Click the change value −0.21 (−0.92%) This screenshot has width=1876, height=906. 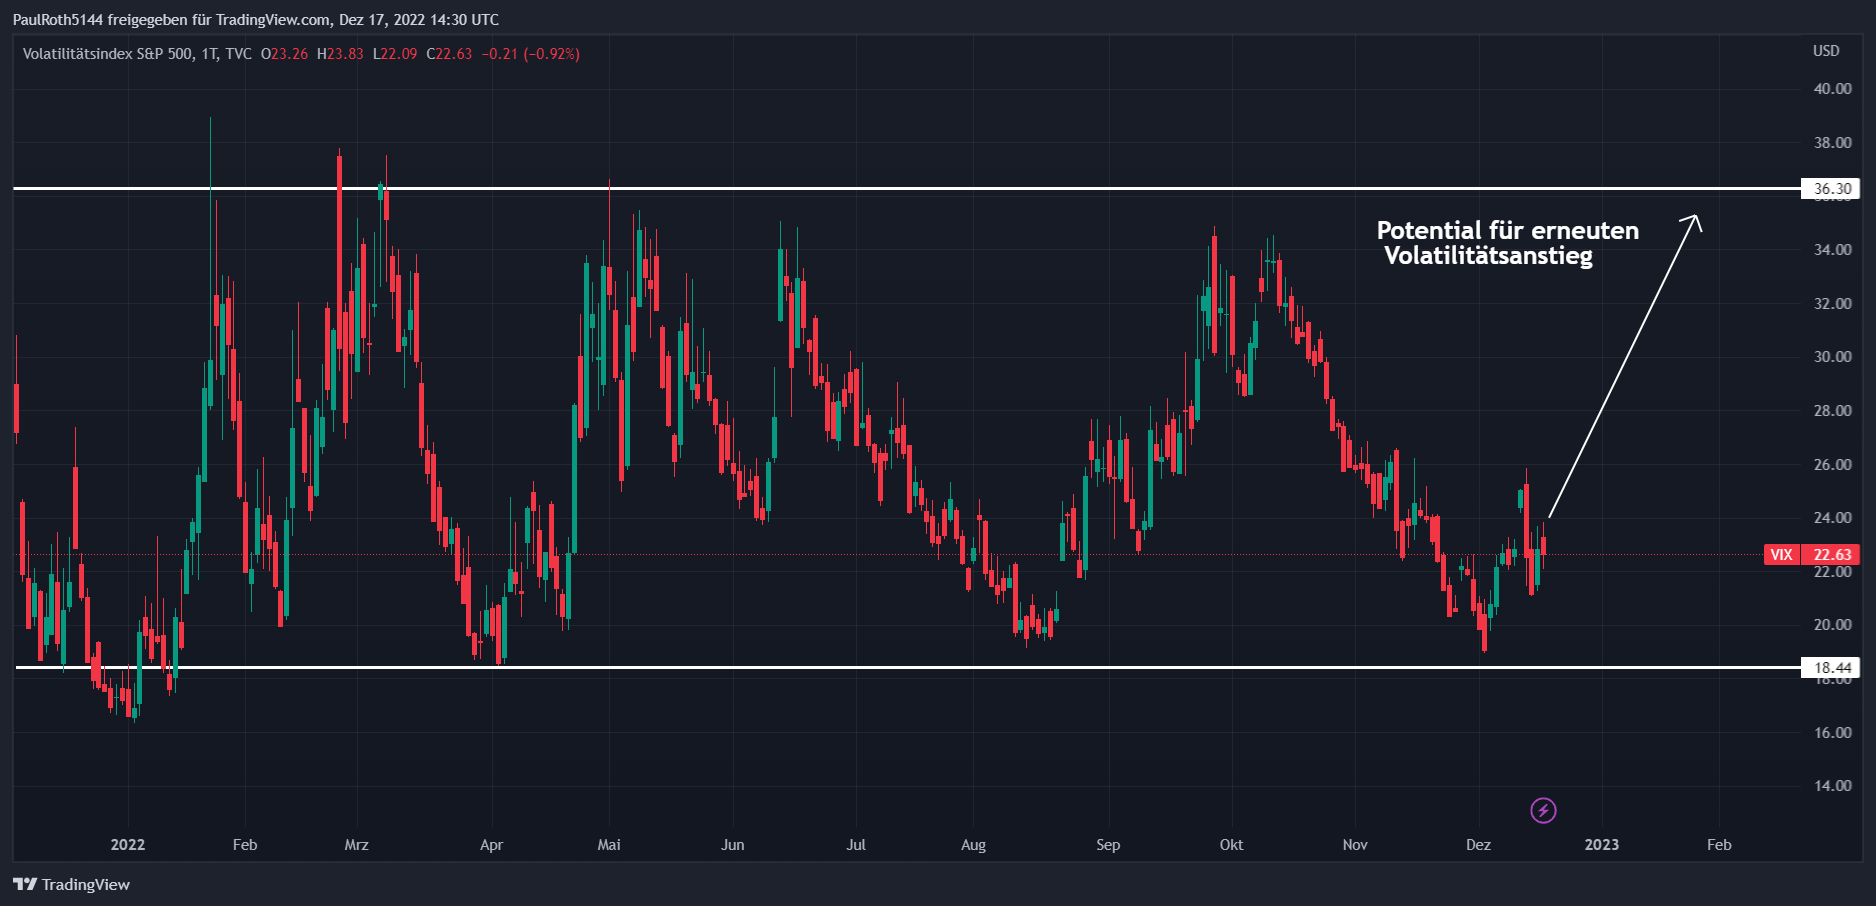point(530,54)
